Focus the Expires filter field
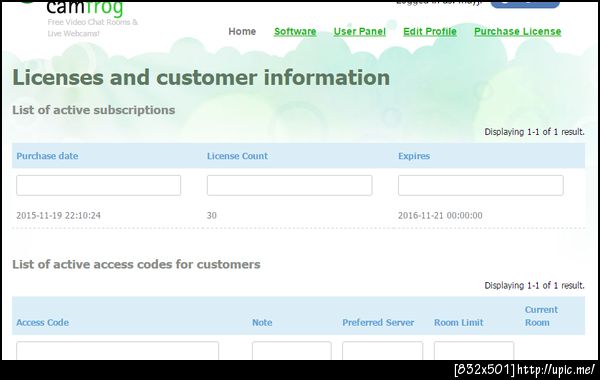This screenshot has height=380, width=600. 481,186
